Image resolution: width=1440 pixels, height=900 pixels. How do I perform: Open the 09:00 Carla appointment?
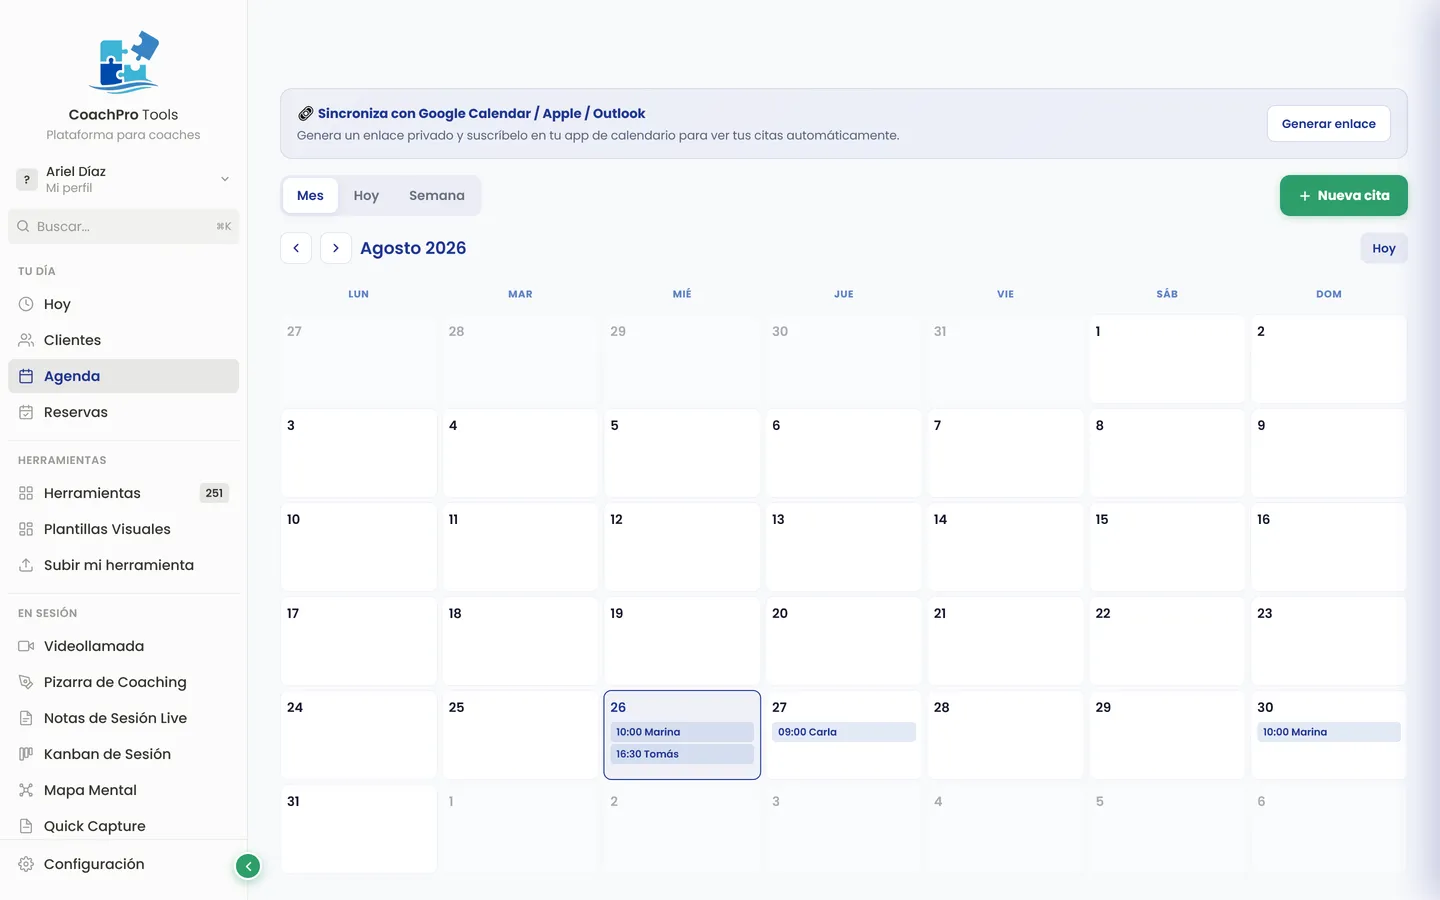[844, 732]
